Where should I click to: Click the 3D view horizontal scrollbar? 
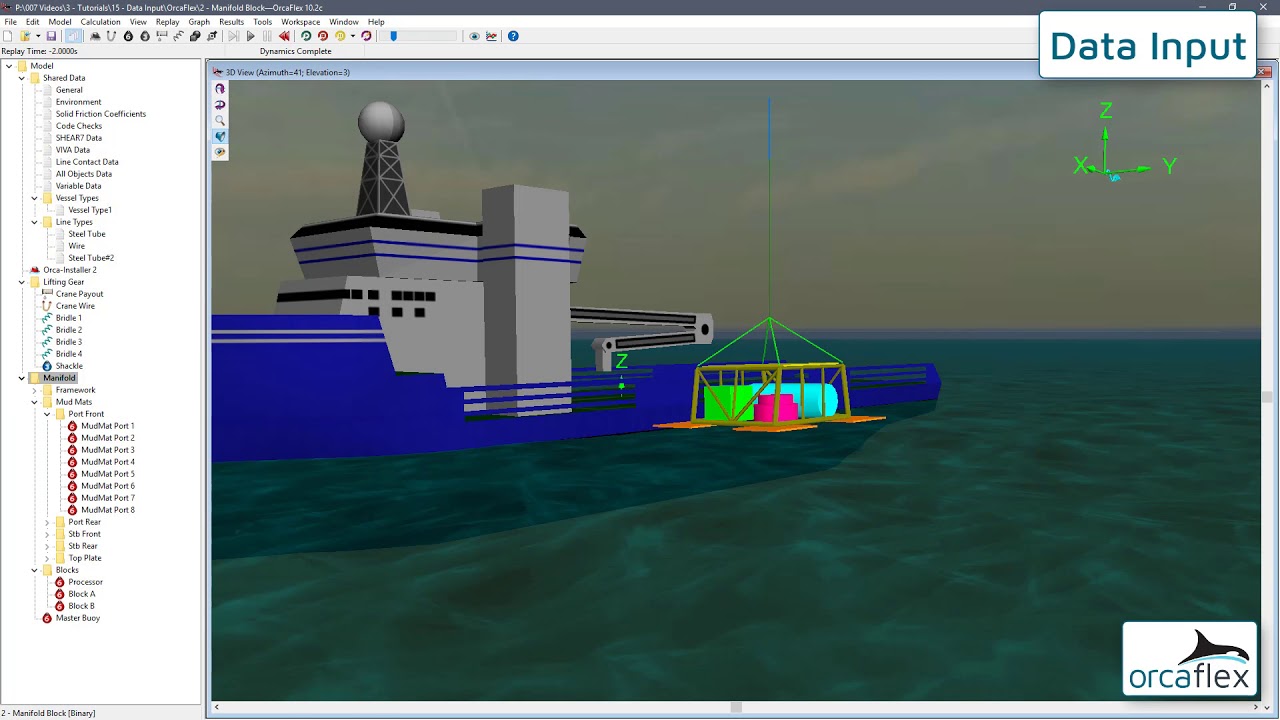736,708
